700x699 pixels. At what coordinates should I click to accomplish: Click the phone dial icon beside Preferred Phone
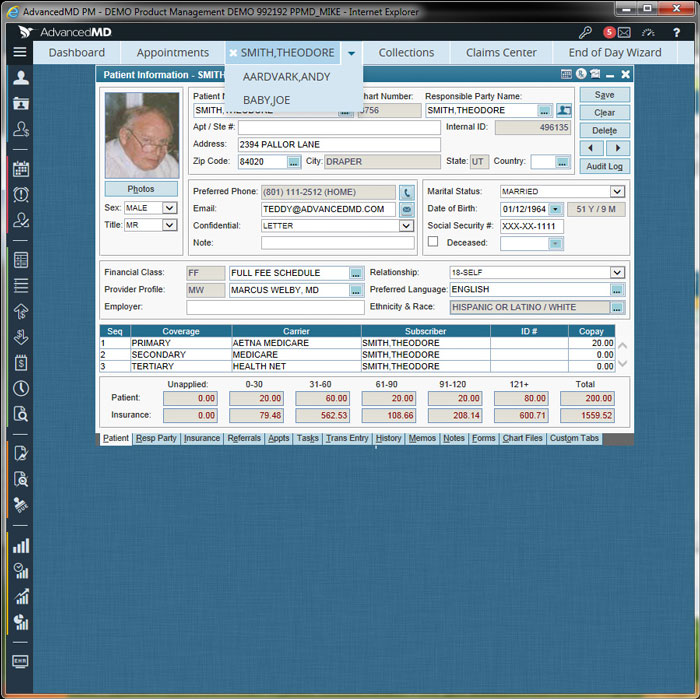coord(407,192)
